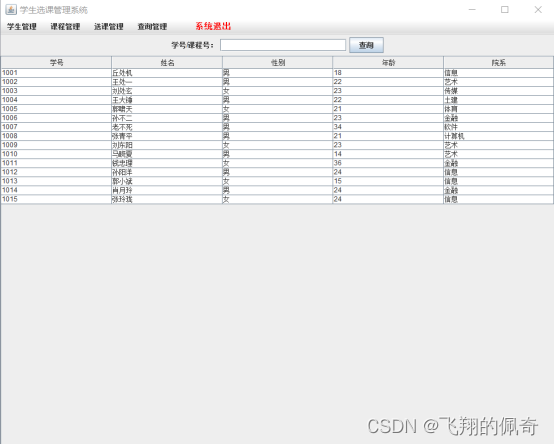
Task: Open the 课程管理 menu
Action: point(65,27)
